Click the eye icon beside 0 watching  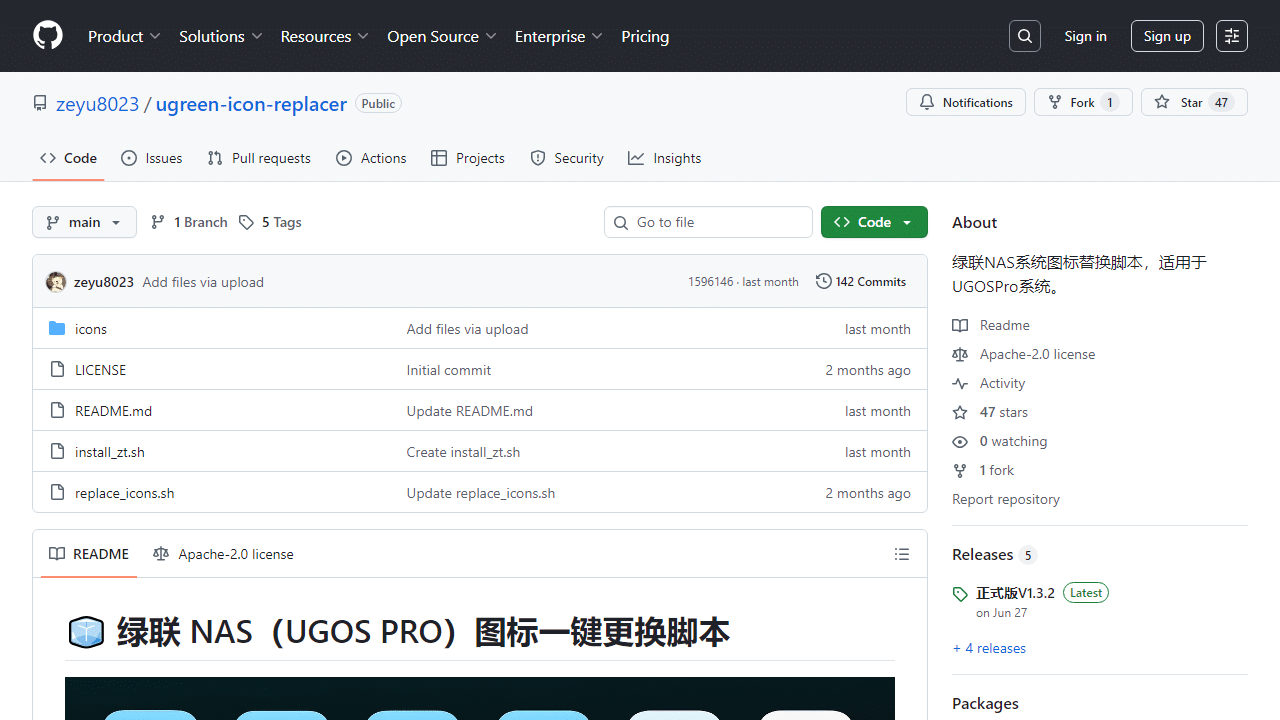pos(960,441)
